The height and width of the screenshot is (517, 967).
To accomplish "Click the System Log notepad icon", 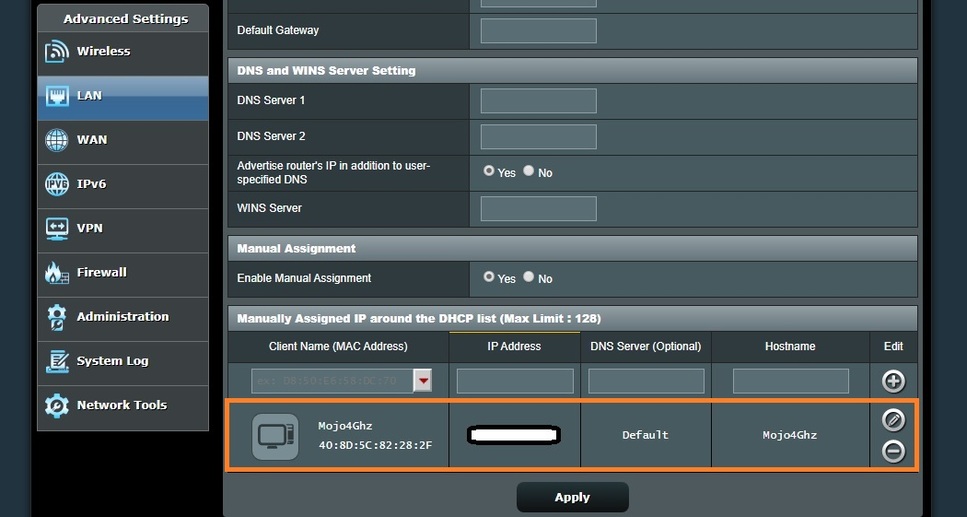I will coord(57,362).
